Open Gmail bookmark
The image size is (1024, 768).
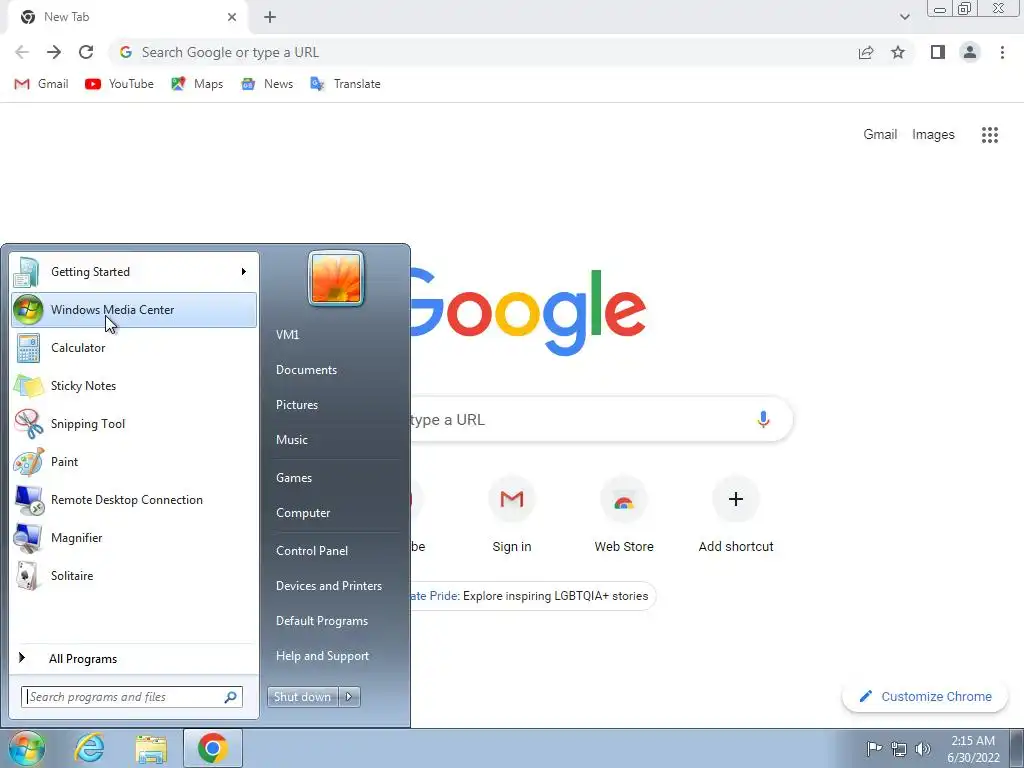(41, 84)
